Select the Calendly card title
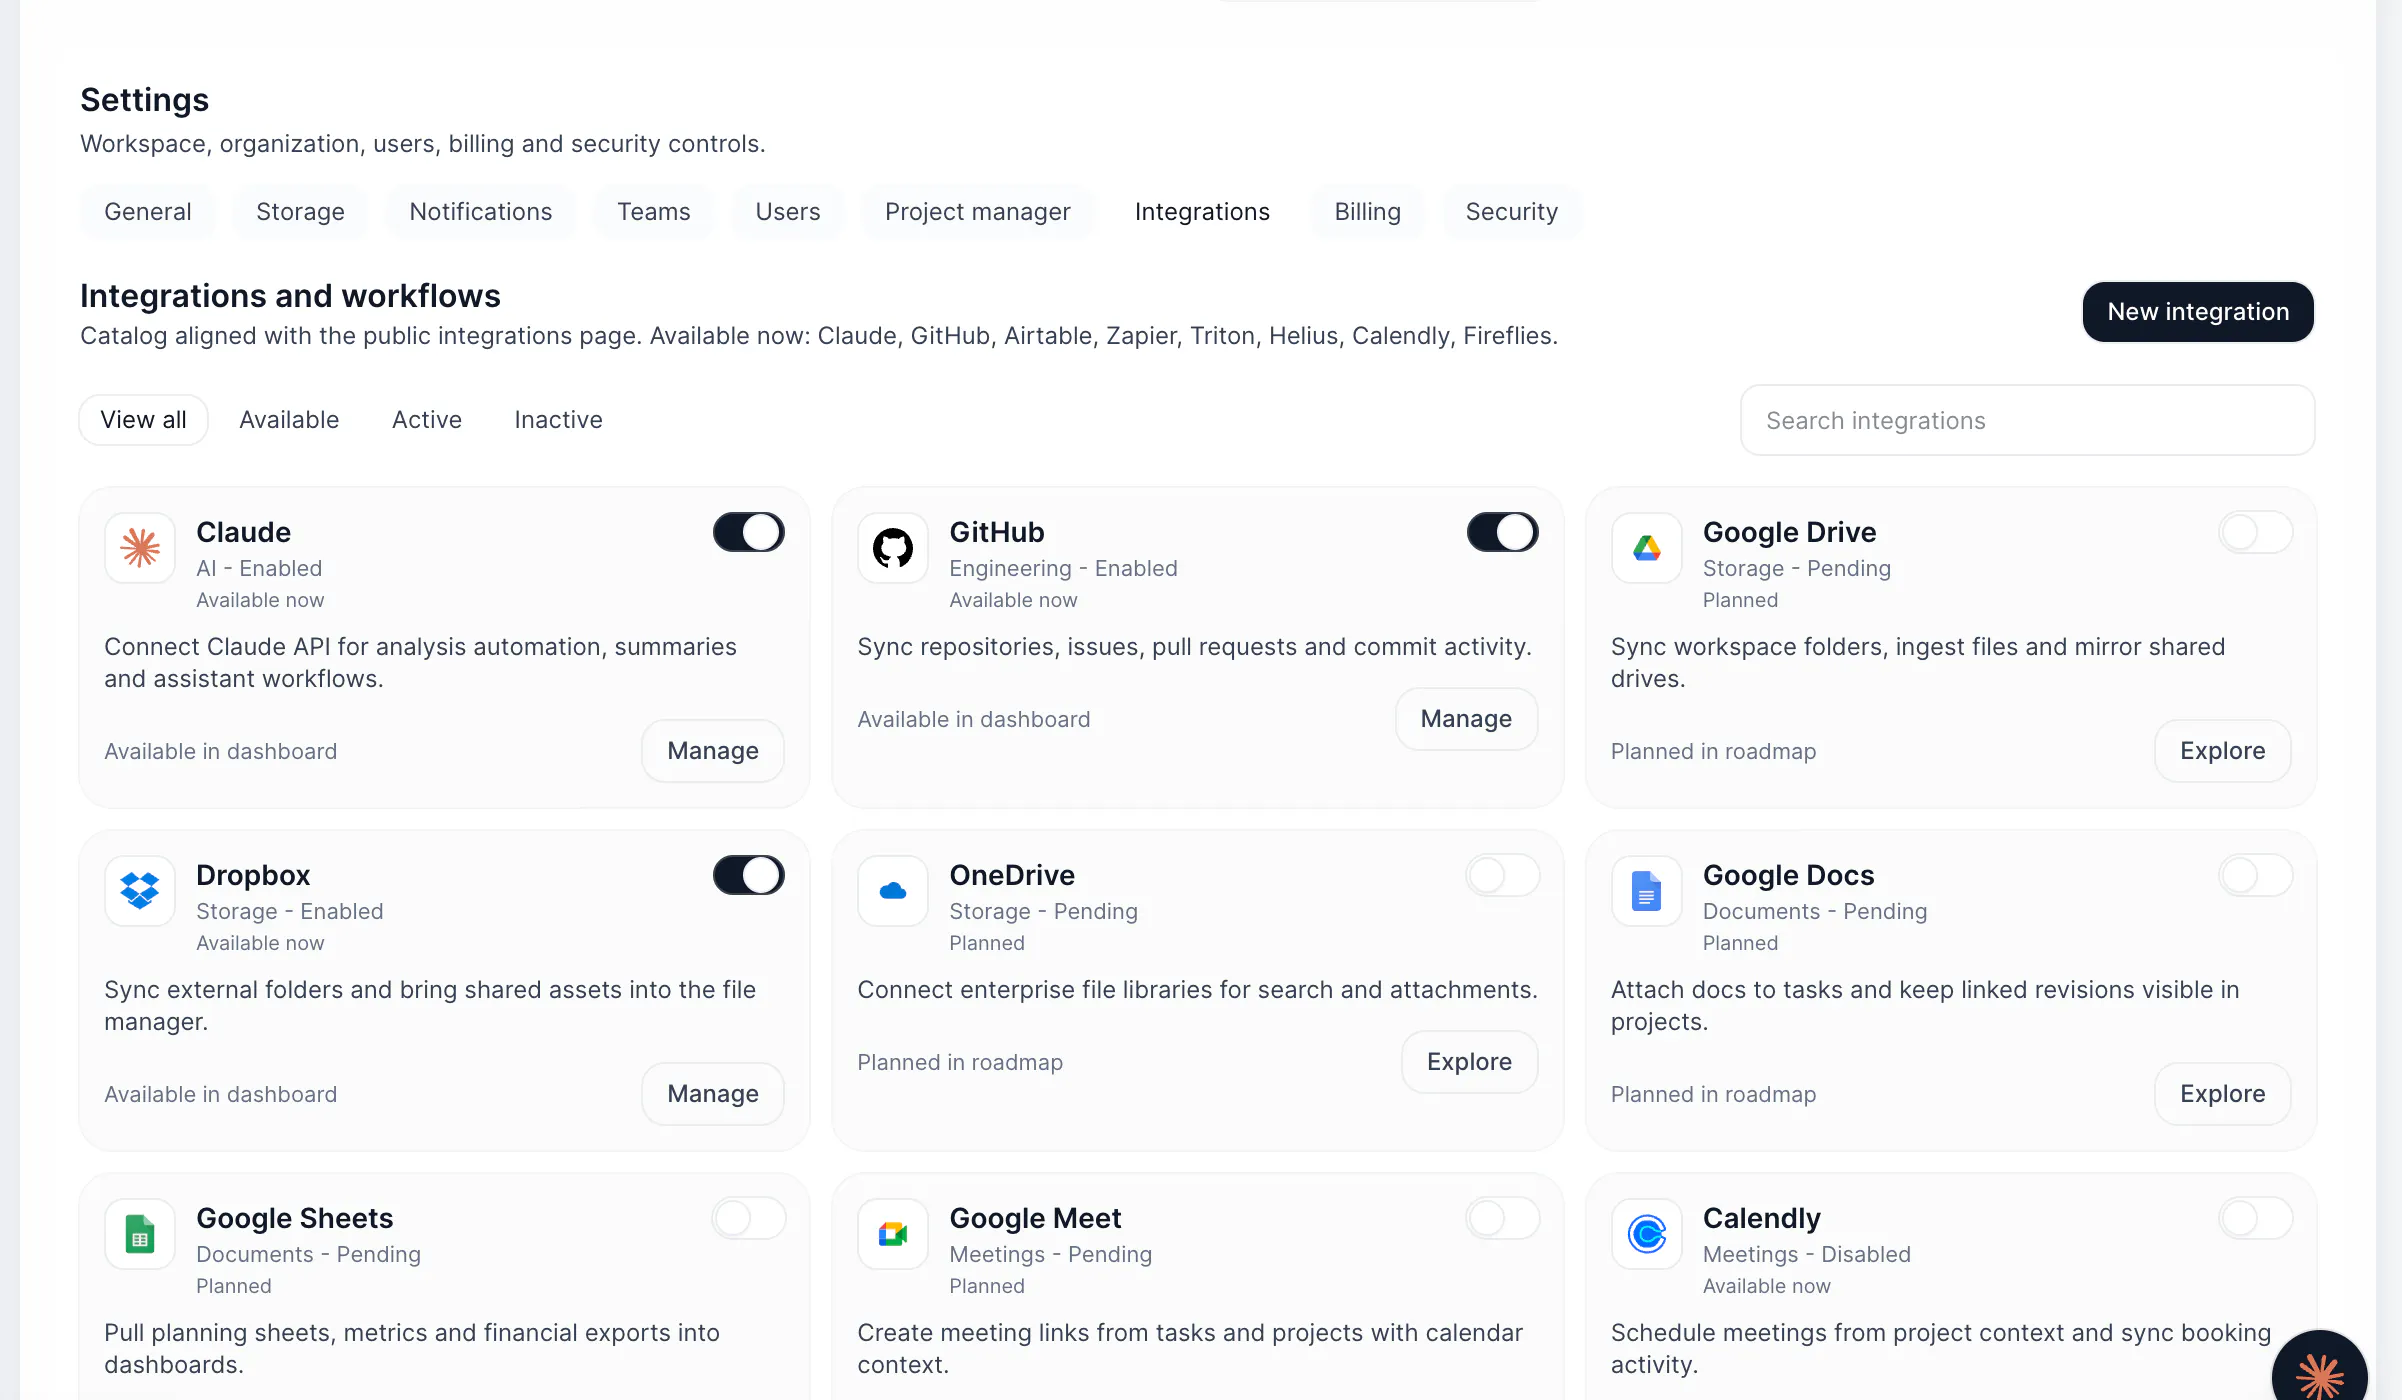Screen dimensions: 2402x1400 click(x=1762, y=1218)
